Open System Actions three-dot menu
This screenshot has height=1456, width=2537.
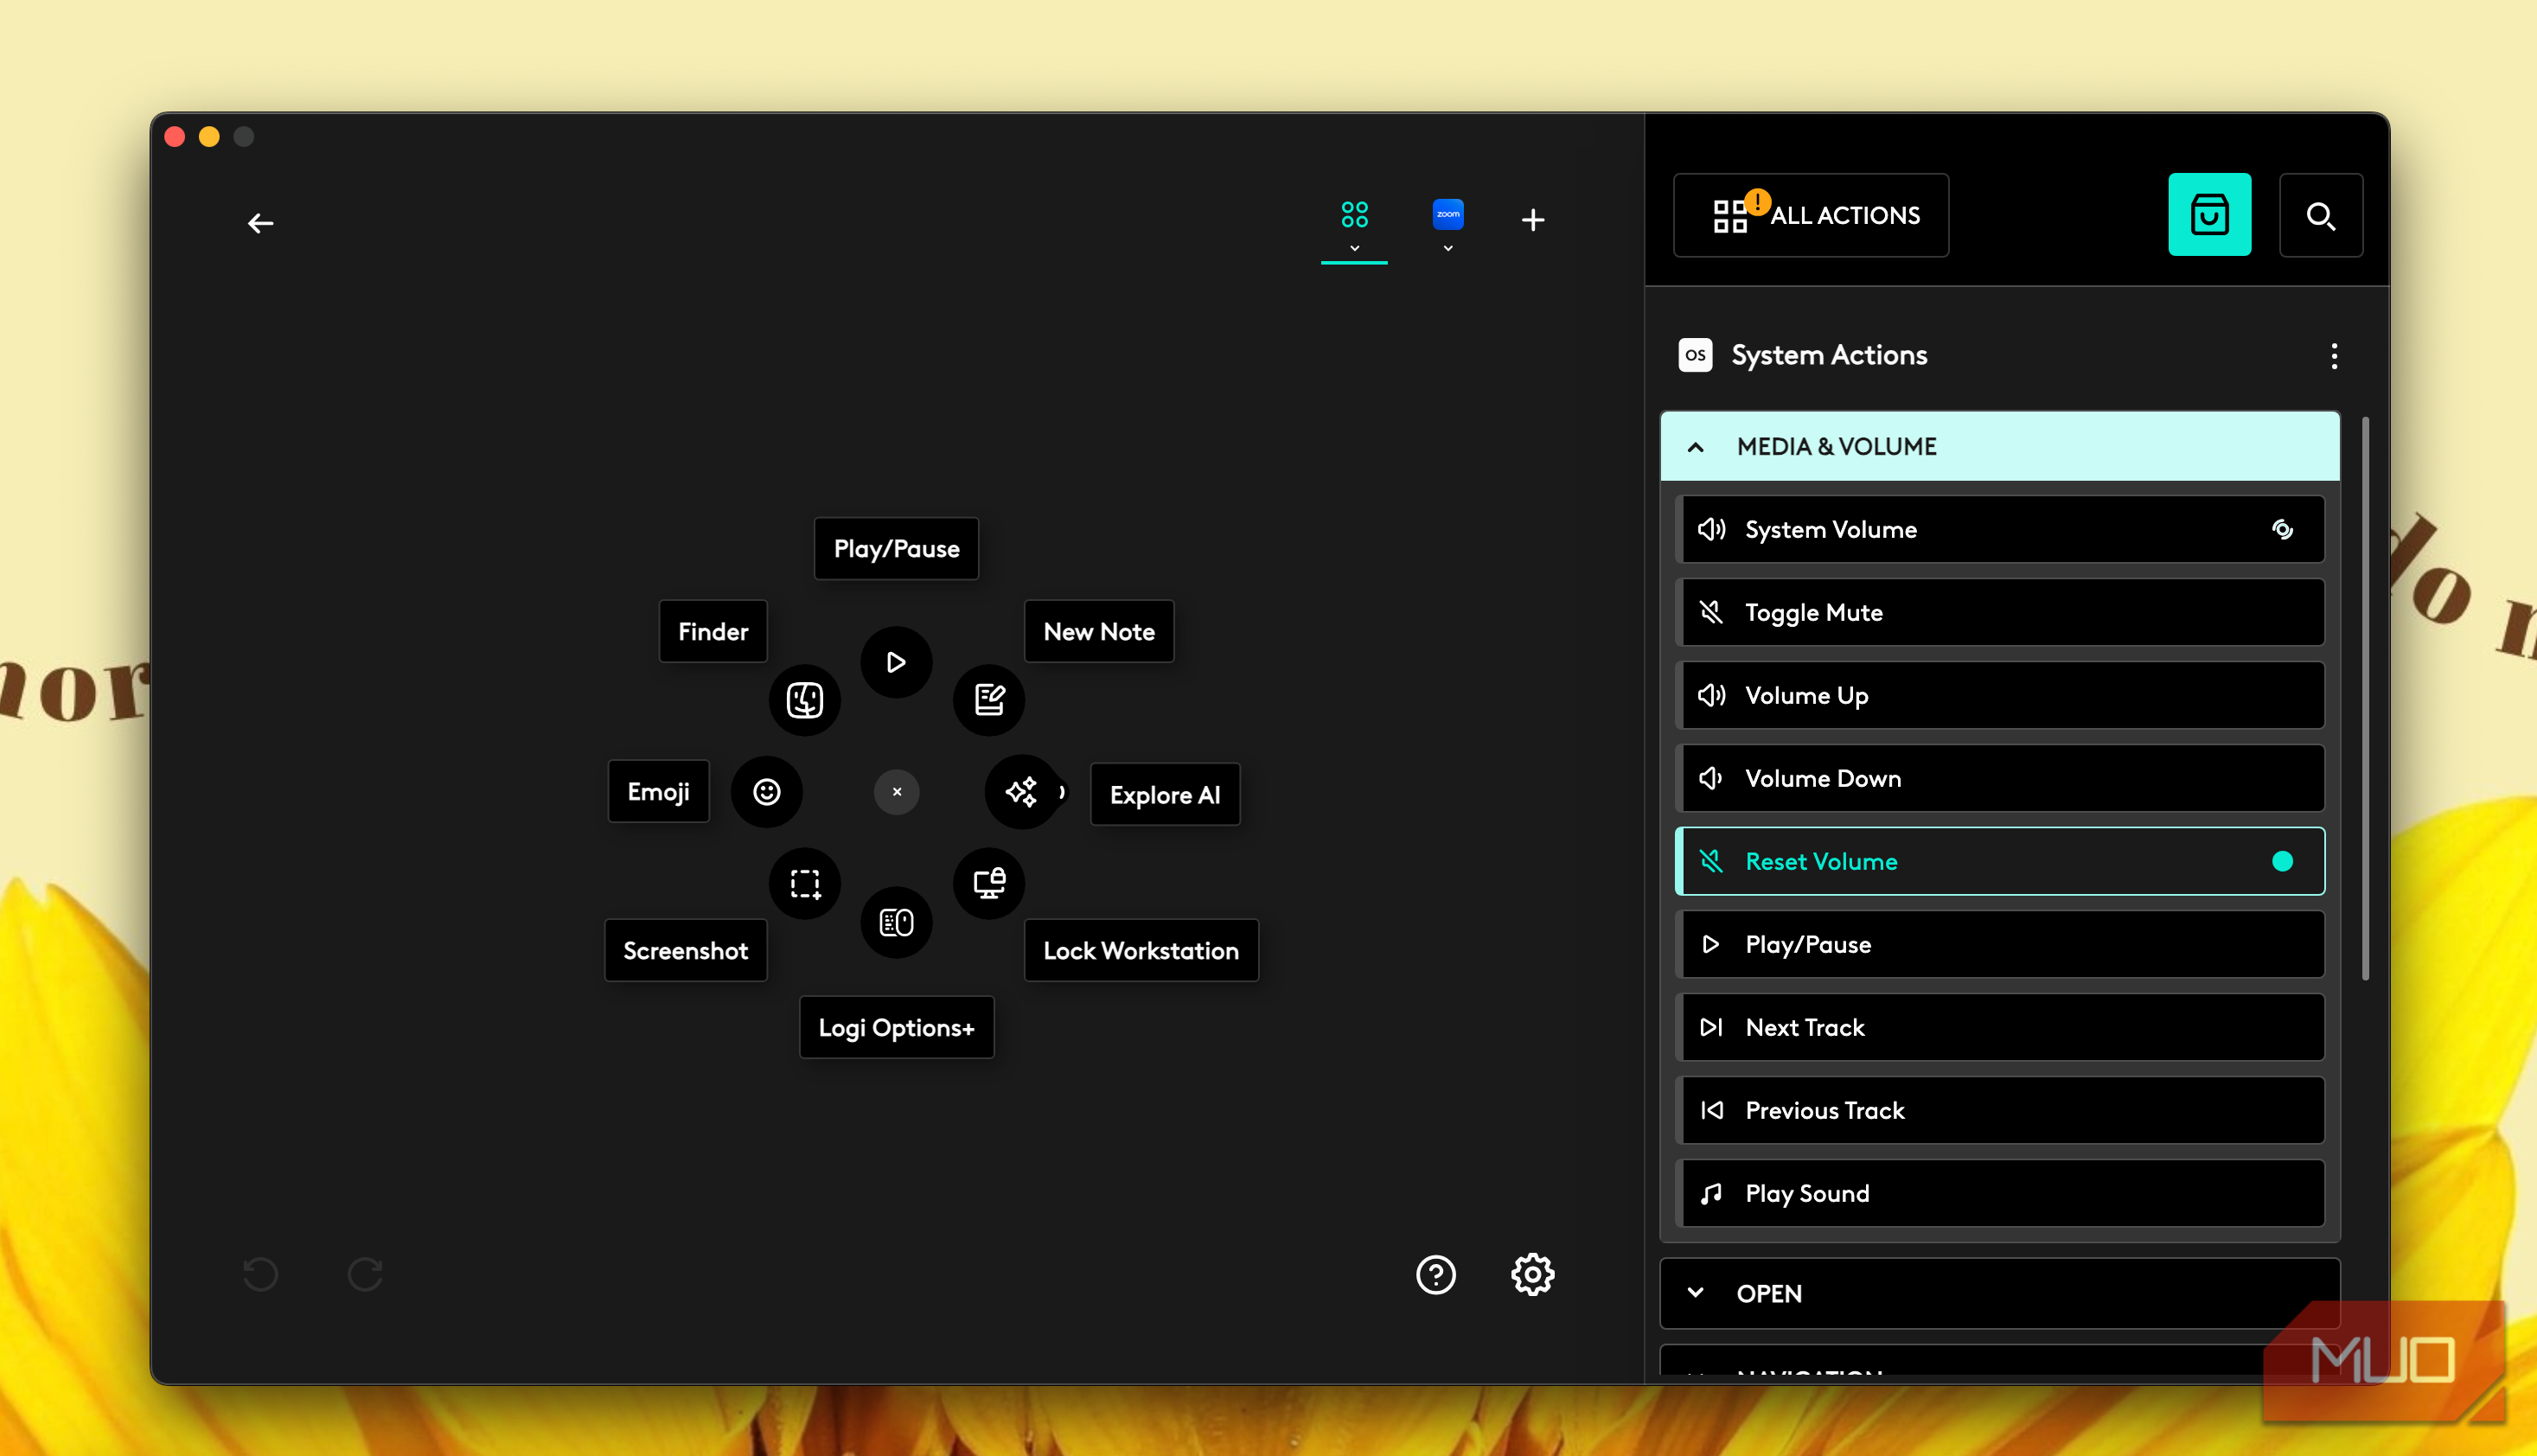click(2334, 356)
